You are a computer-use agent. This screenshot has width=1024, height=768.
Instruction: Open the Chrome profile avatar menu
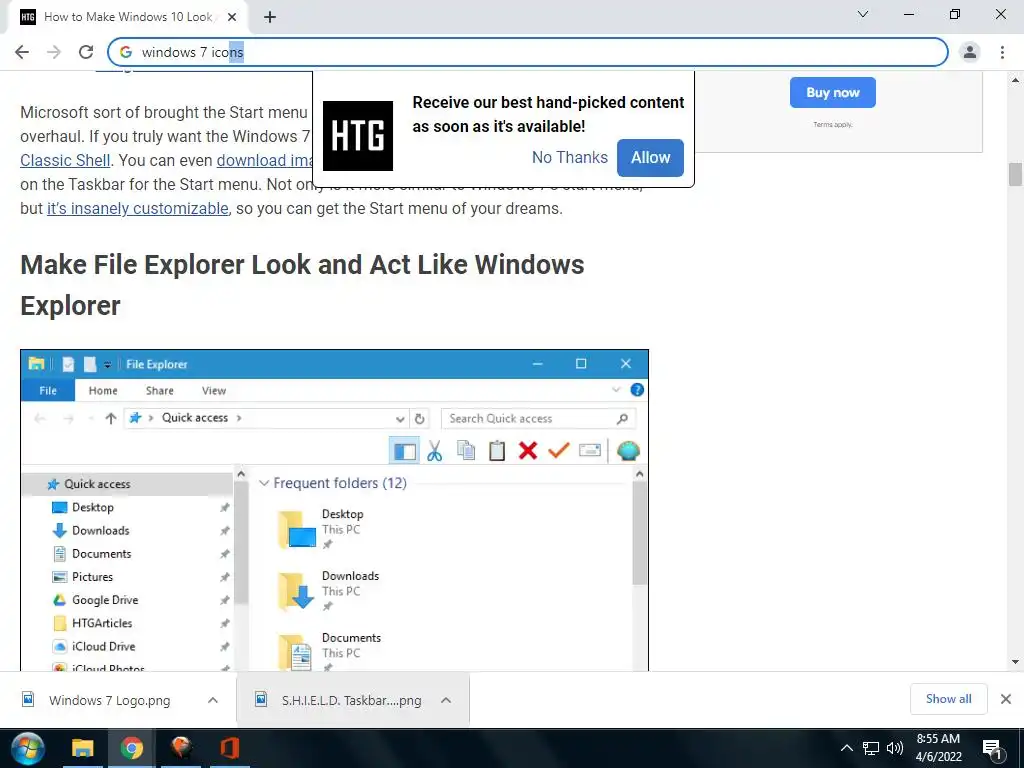[970, 52]
